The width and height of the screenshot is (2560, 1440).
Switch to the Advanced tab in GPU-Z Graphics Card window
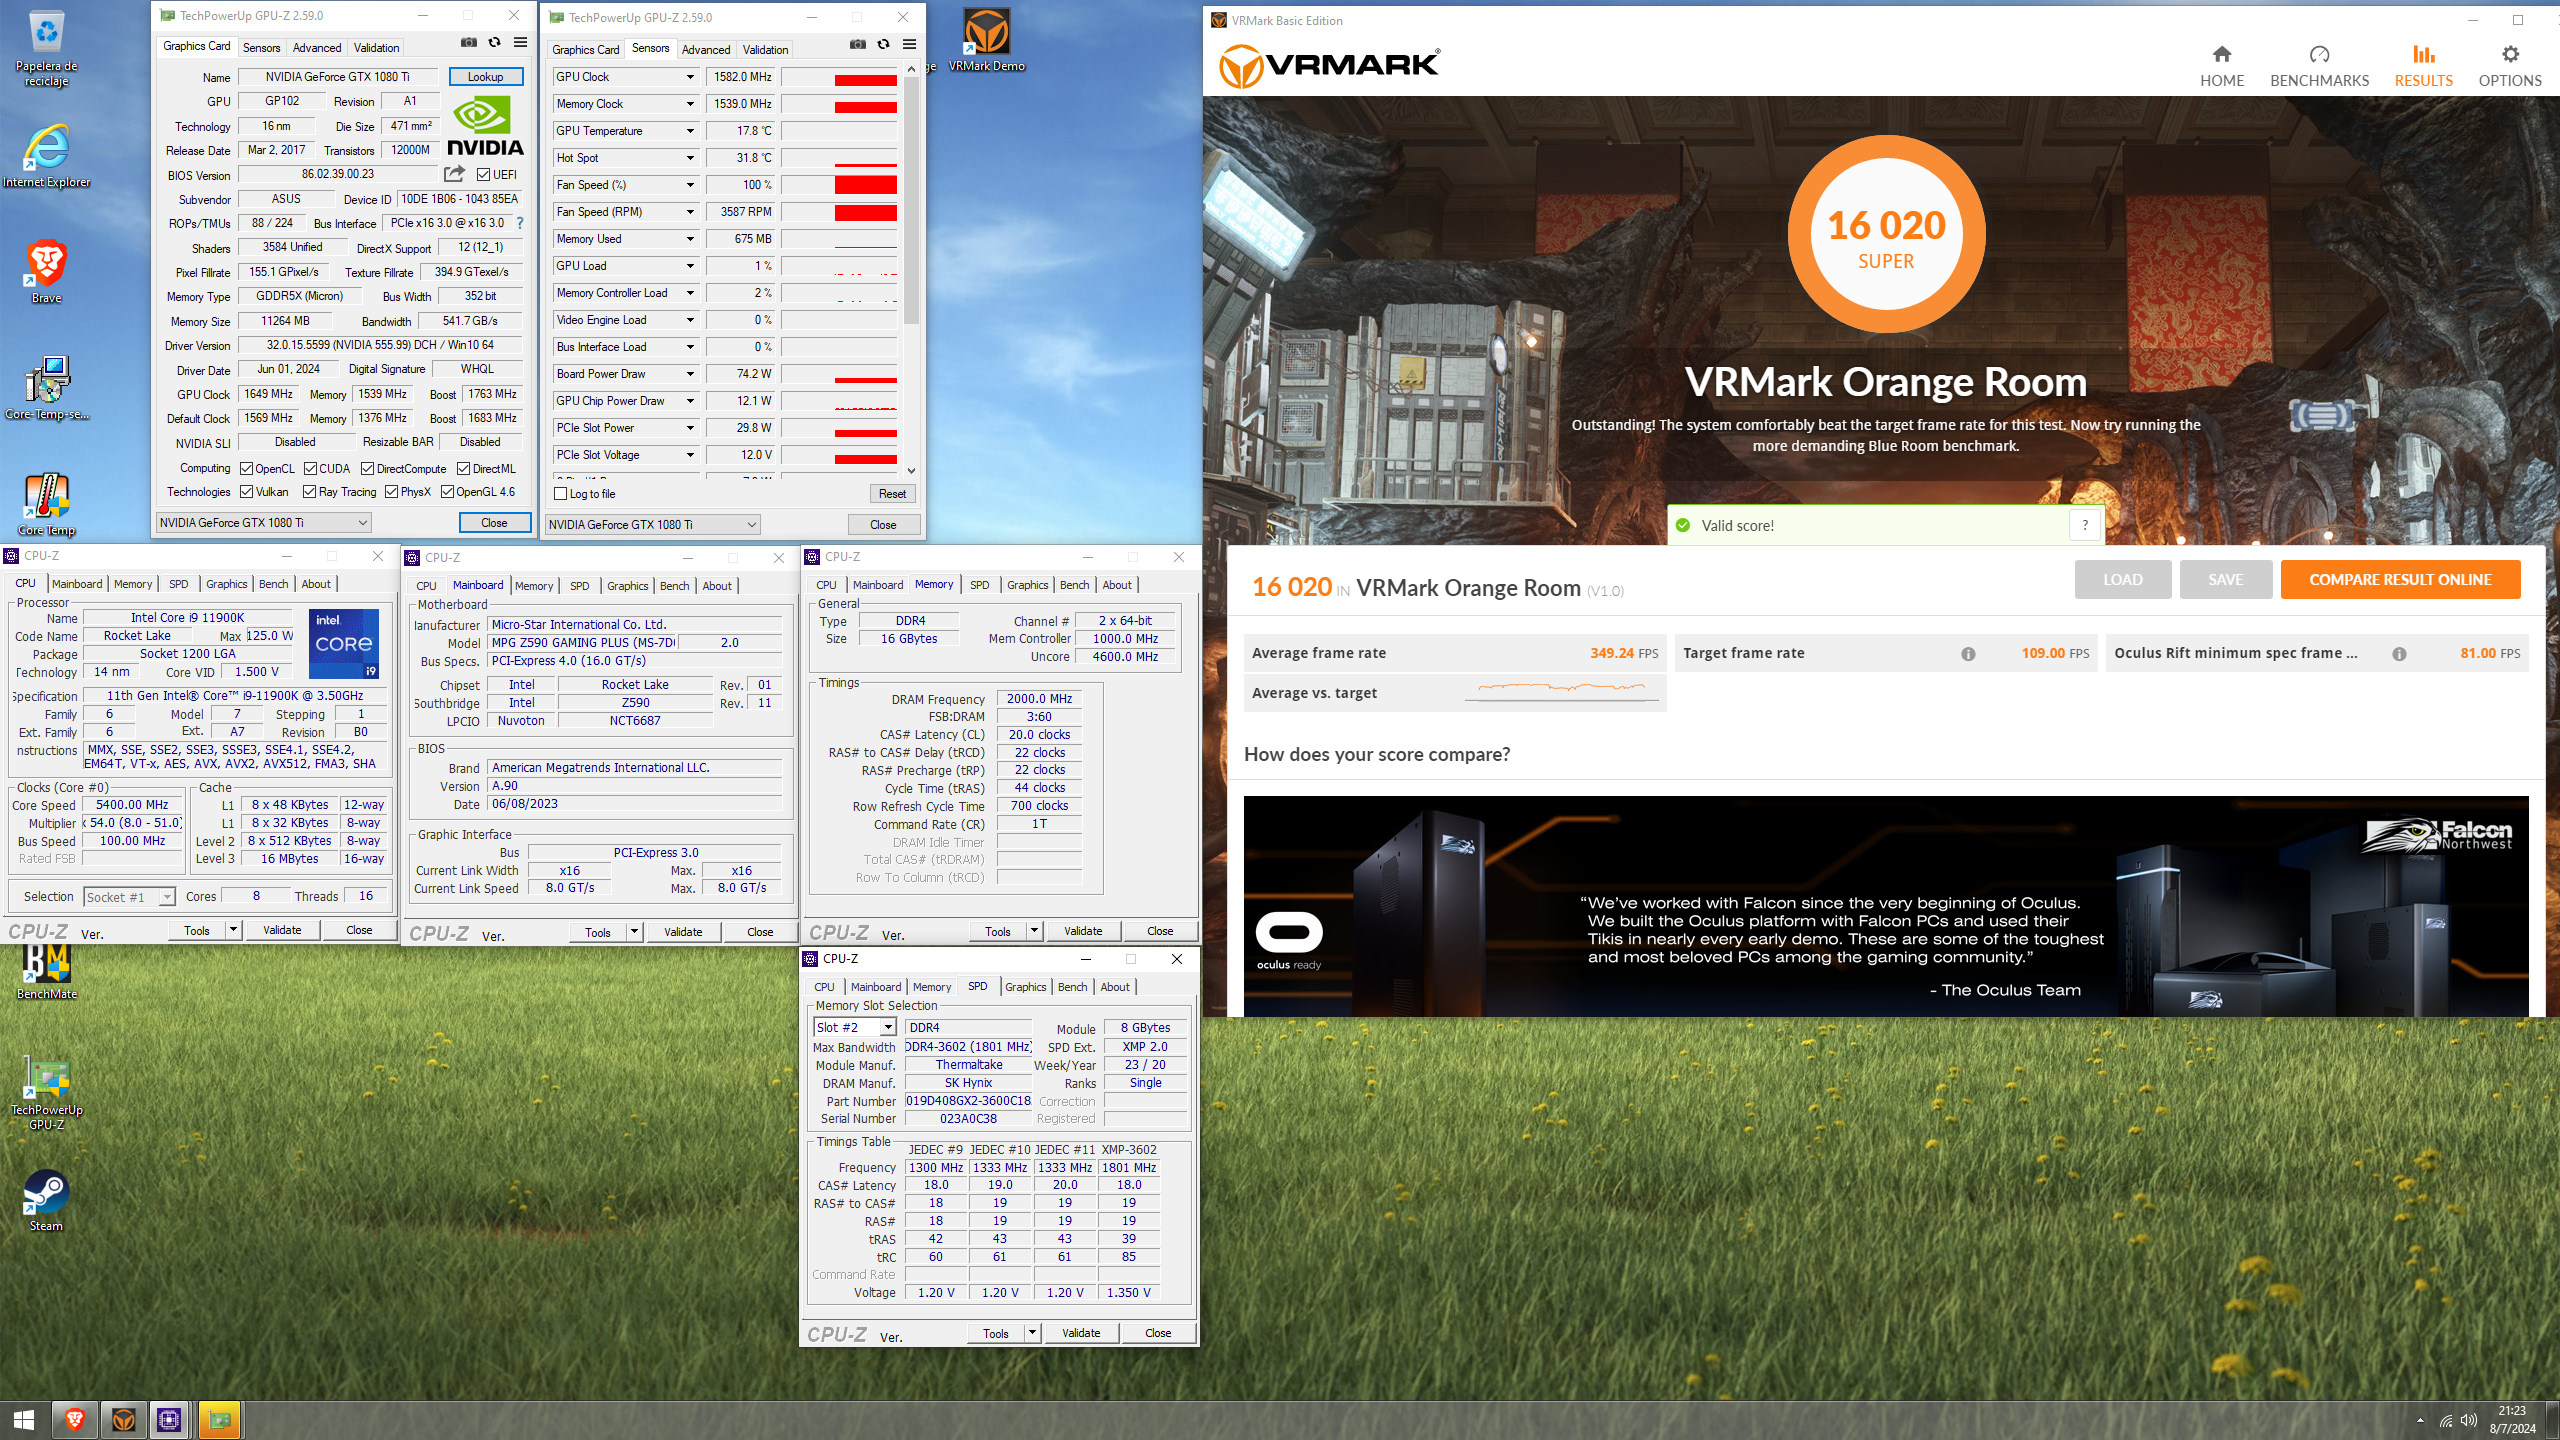[x=317, y=48]
